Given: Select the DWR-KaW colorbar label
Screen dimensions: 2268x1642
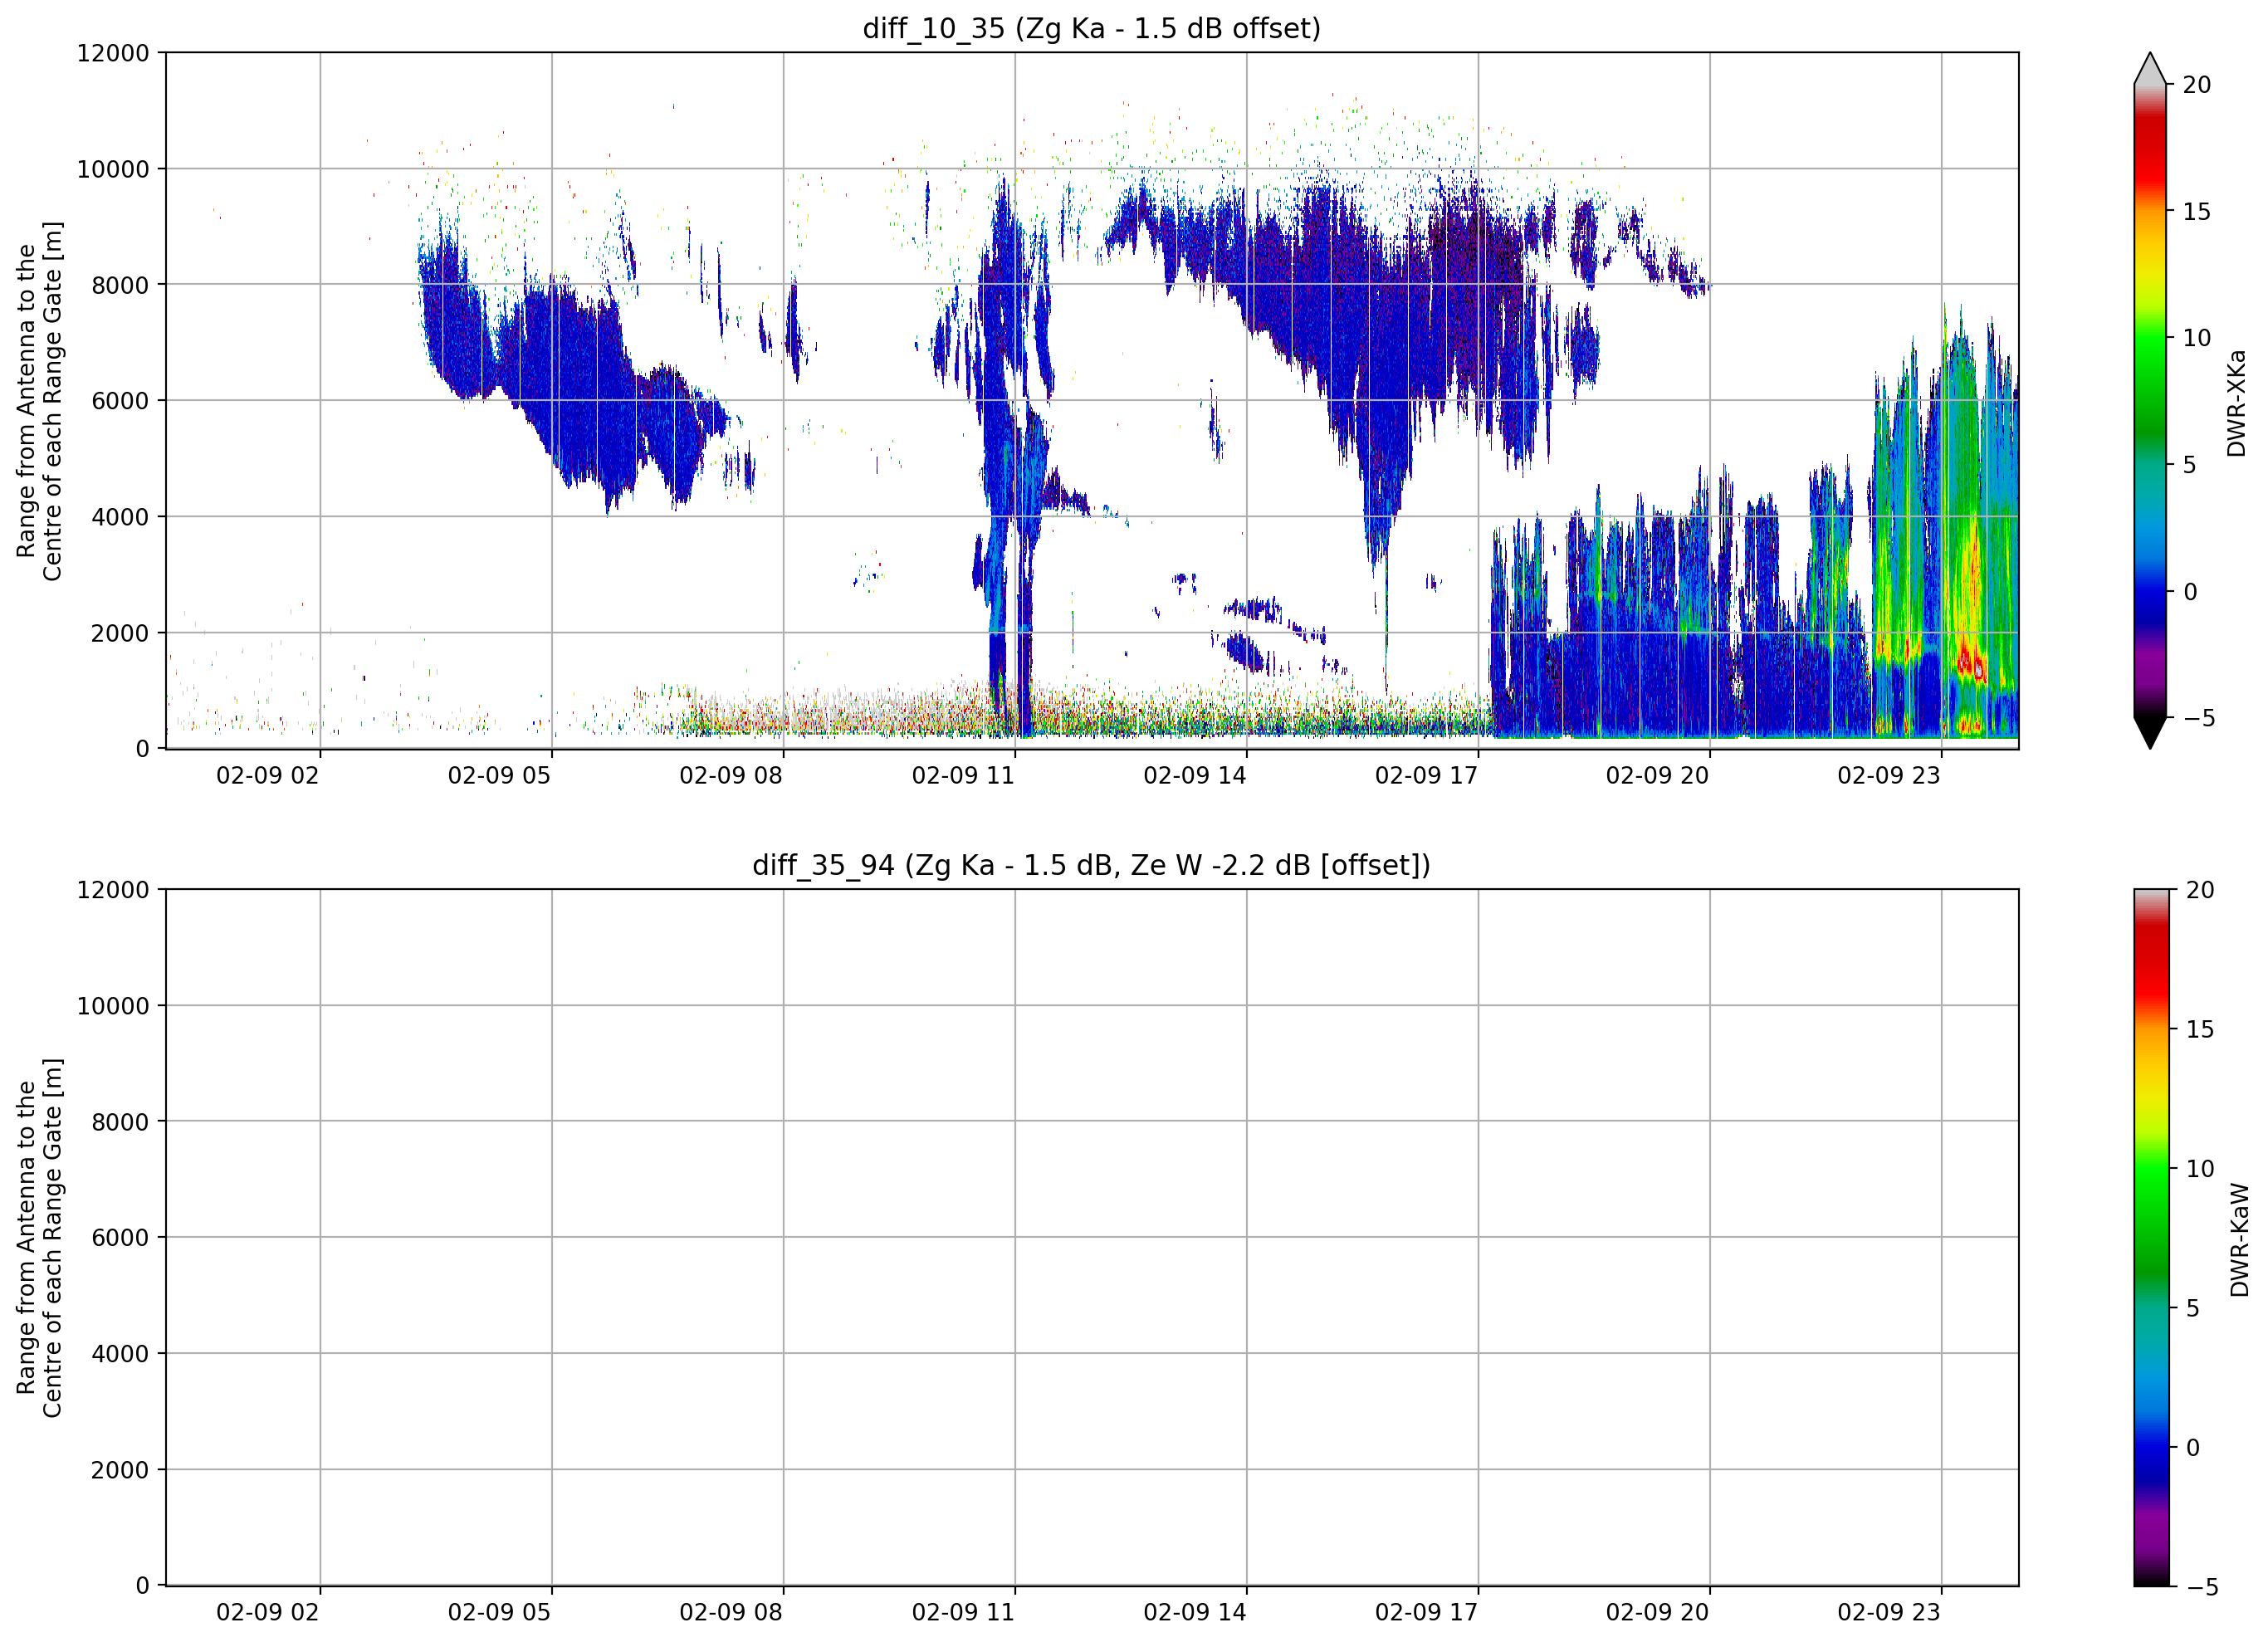Looking at the screenshot, I should point(2239,1240).
